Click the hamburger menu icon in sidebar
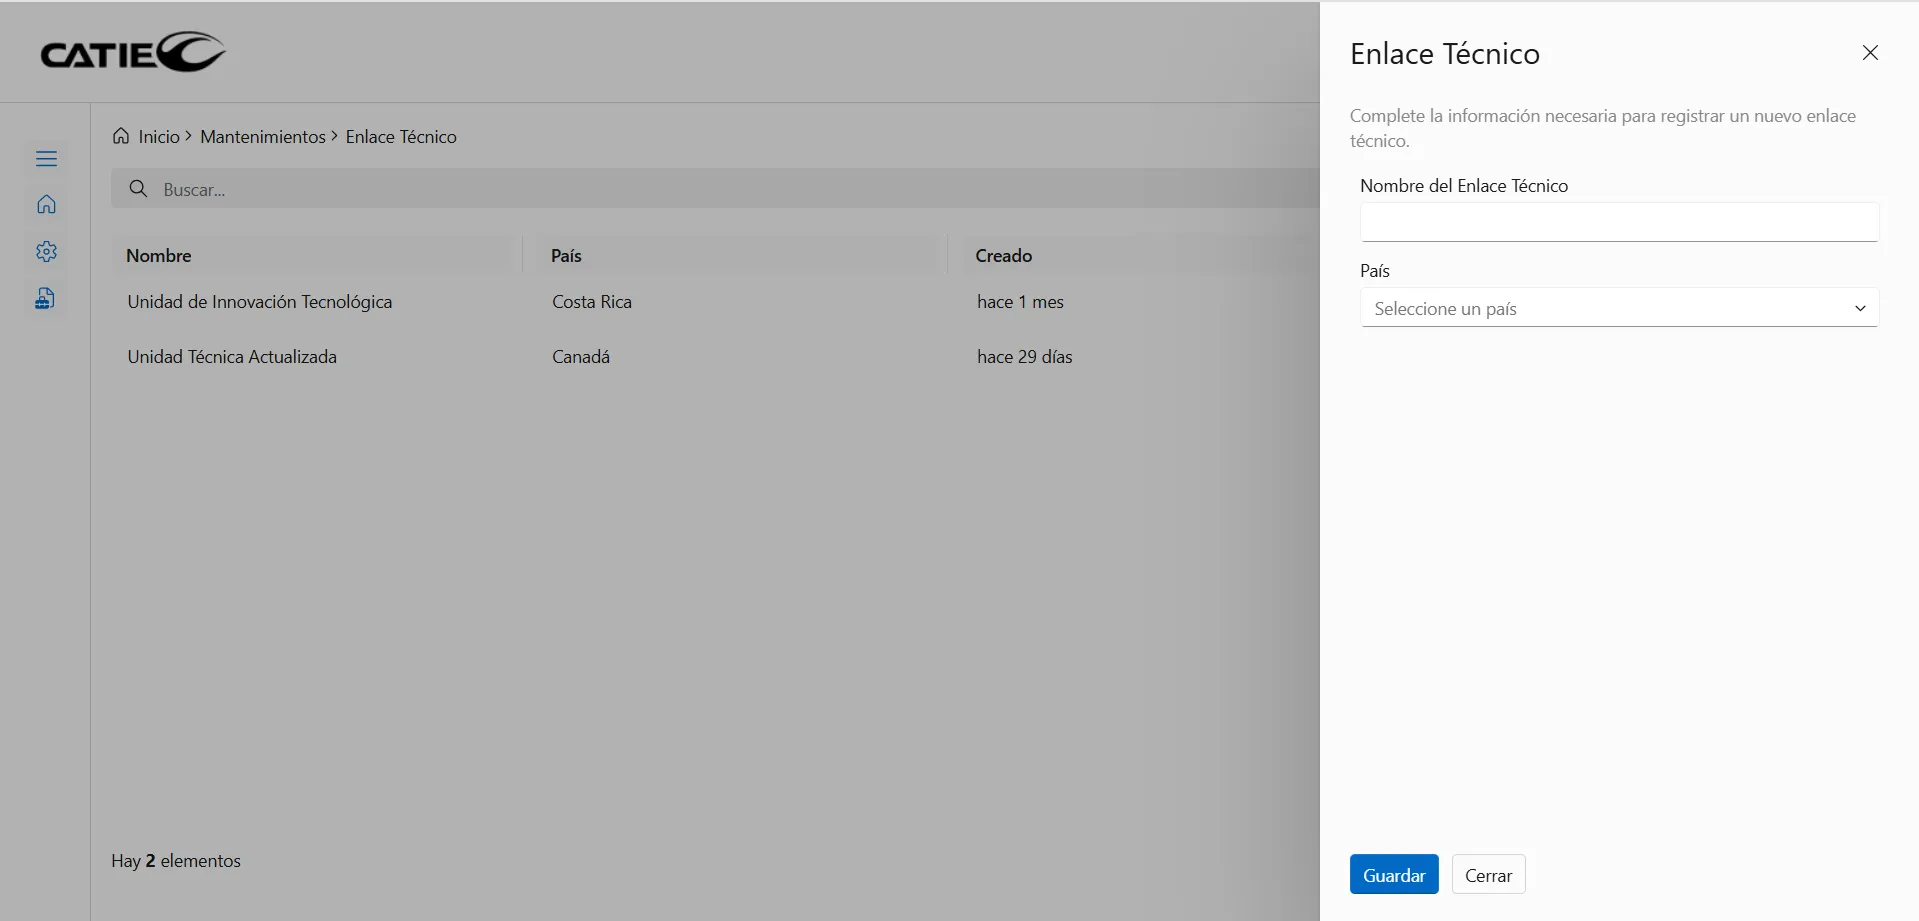1919x921 pixels. 46,159
